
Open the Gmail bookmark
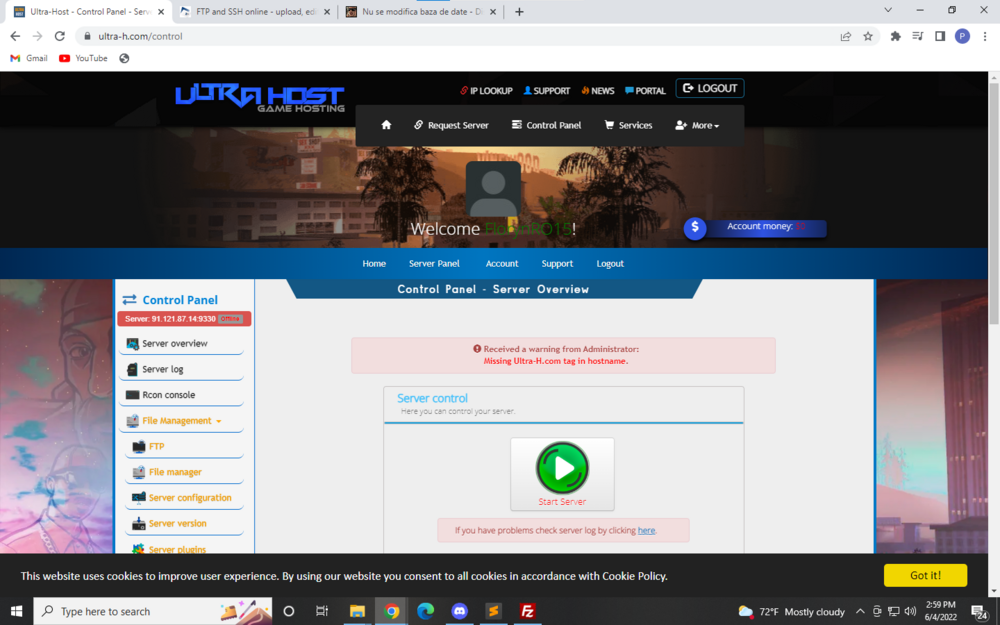pos(29,58)
